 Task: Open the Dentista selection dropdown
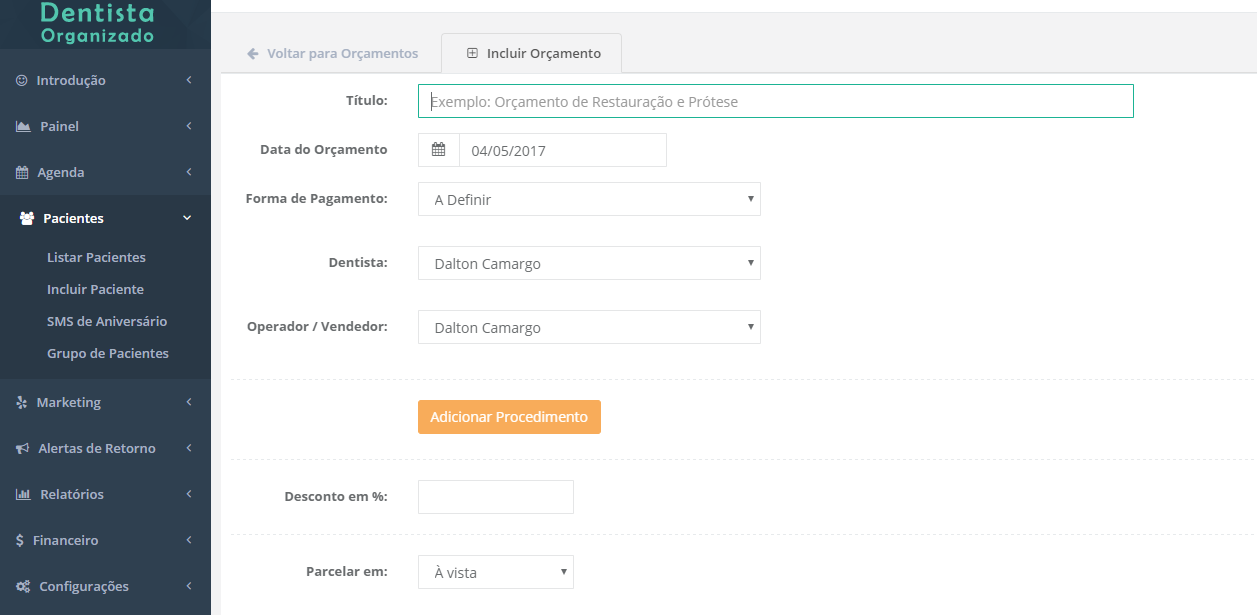(589, 263)
